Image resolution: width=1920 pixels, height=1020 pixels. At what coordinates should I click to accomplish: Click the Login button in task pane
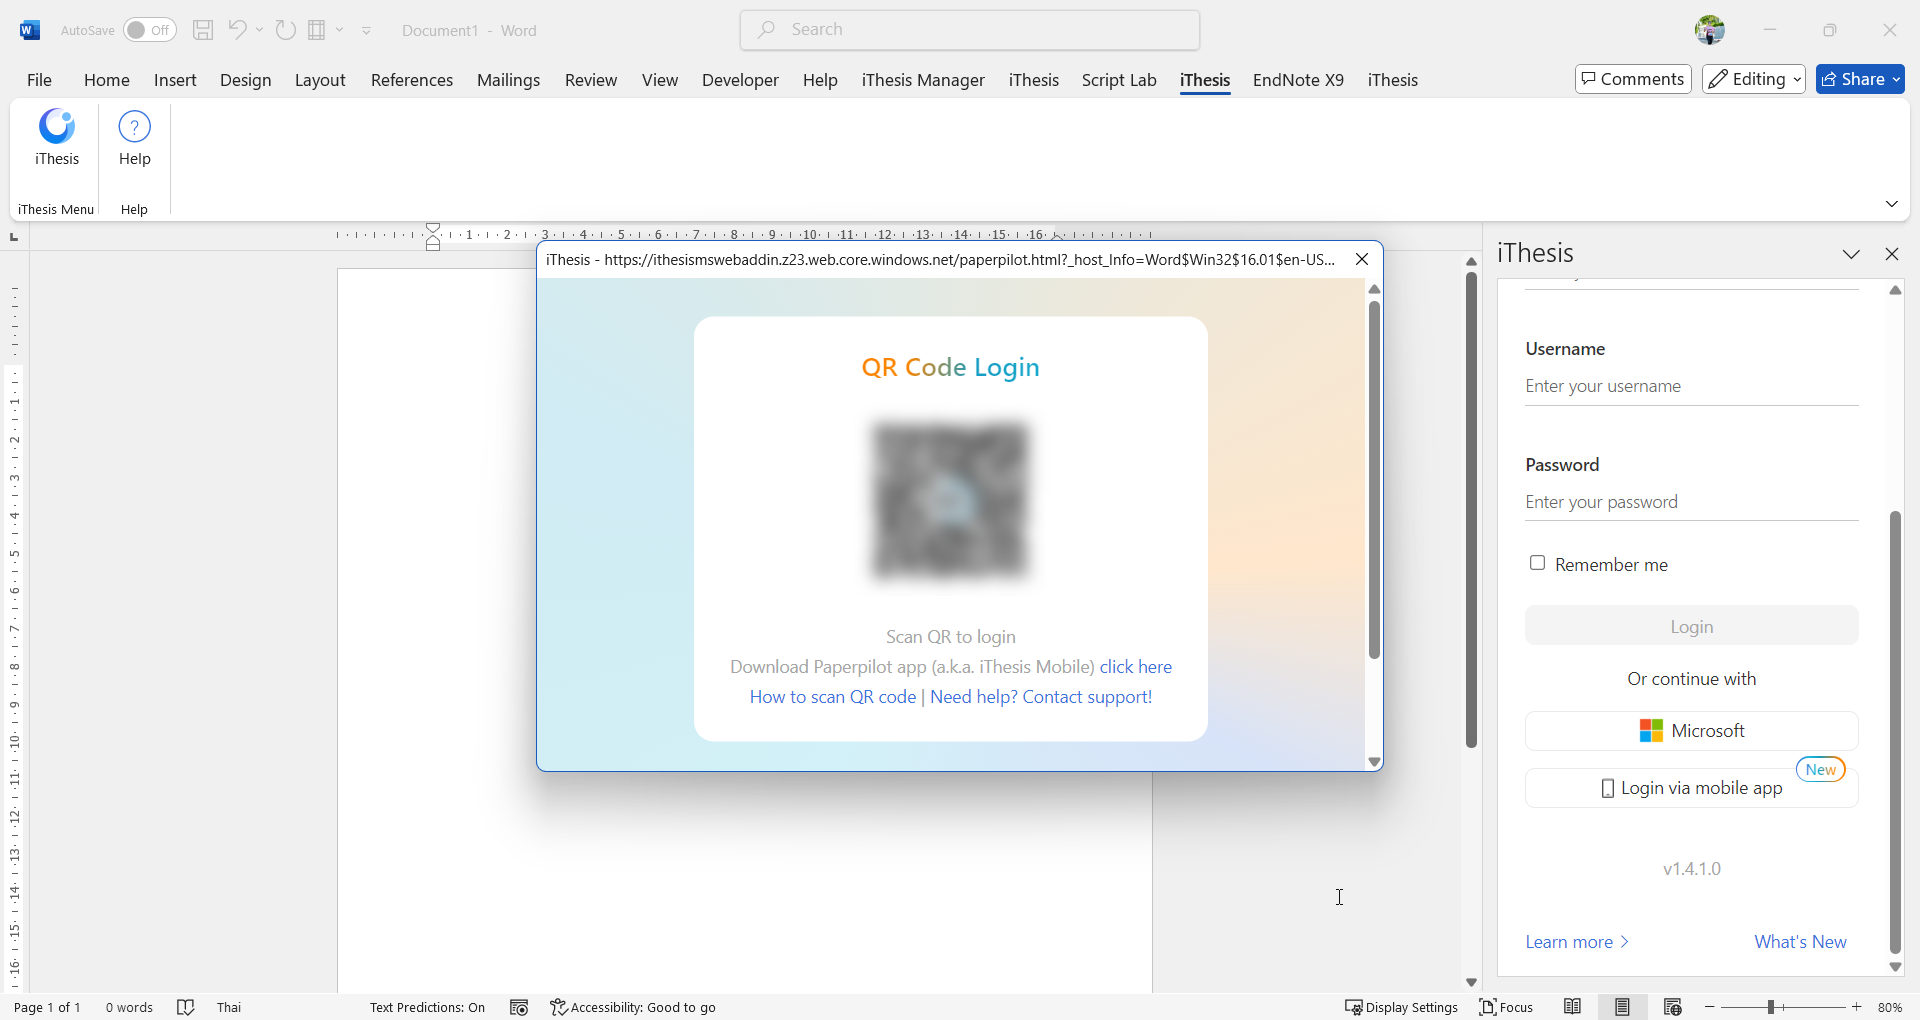coord(1692,626)
